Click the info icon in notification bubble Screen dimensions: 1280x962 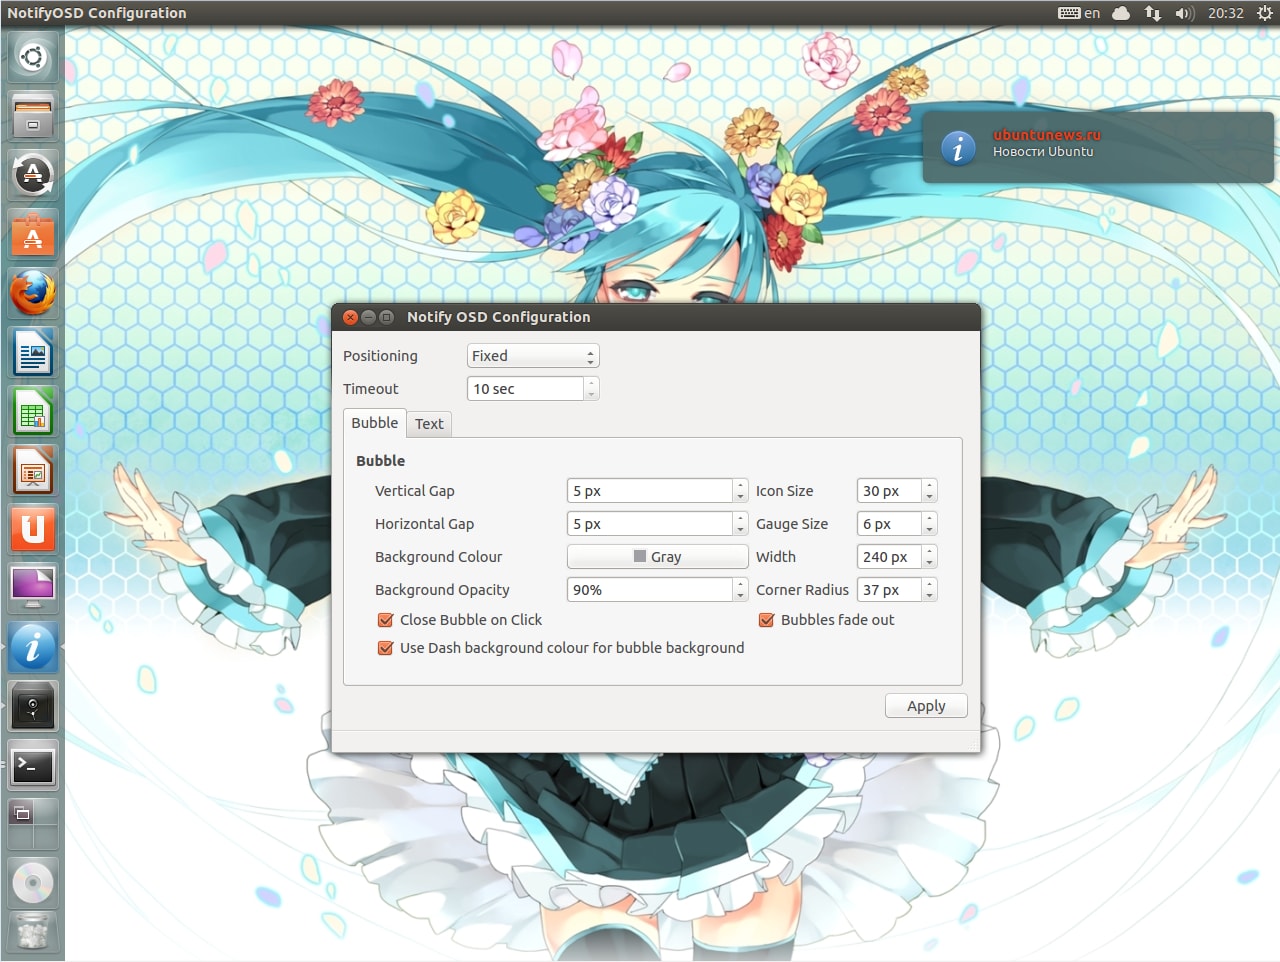(x=958, y=148)
